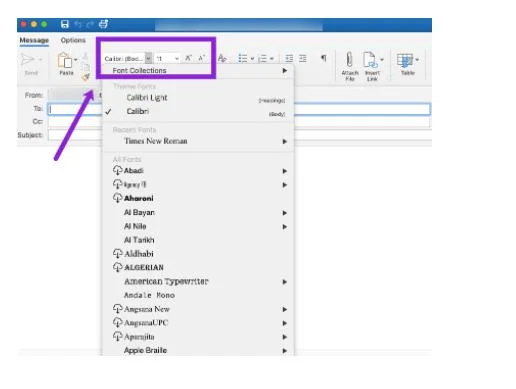Open the font size dropdown
Image resolution: width=516 pixels, height=389 pixels.
click(x=177, y=59)
